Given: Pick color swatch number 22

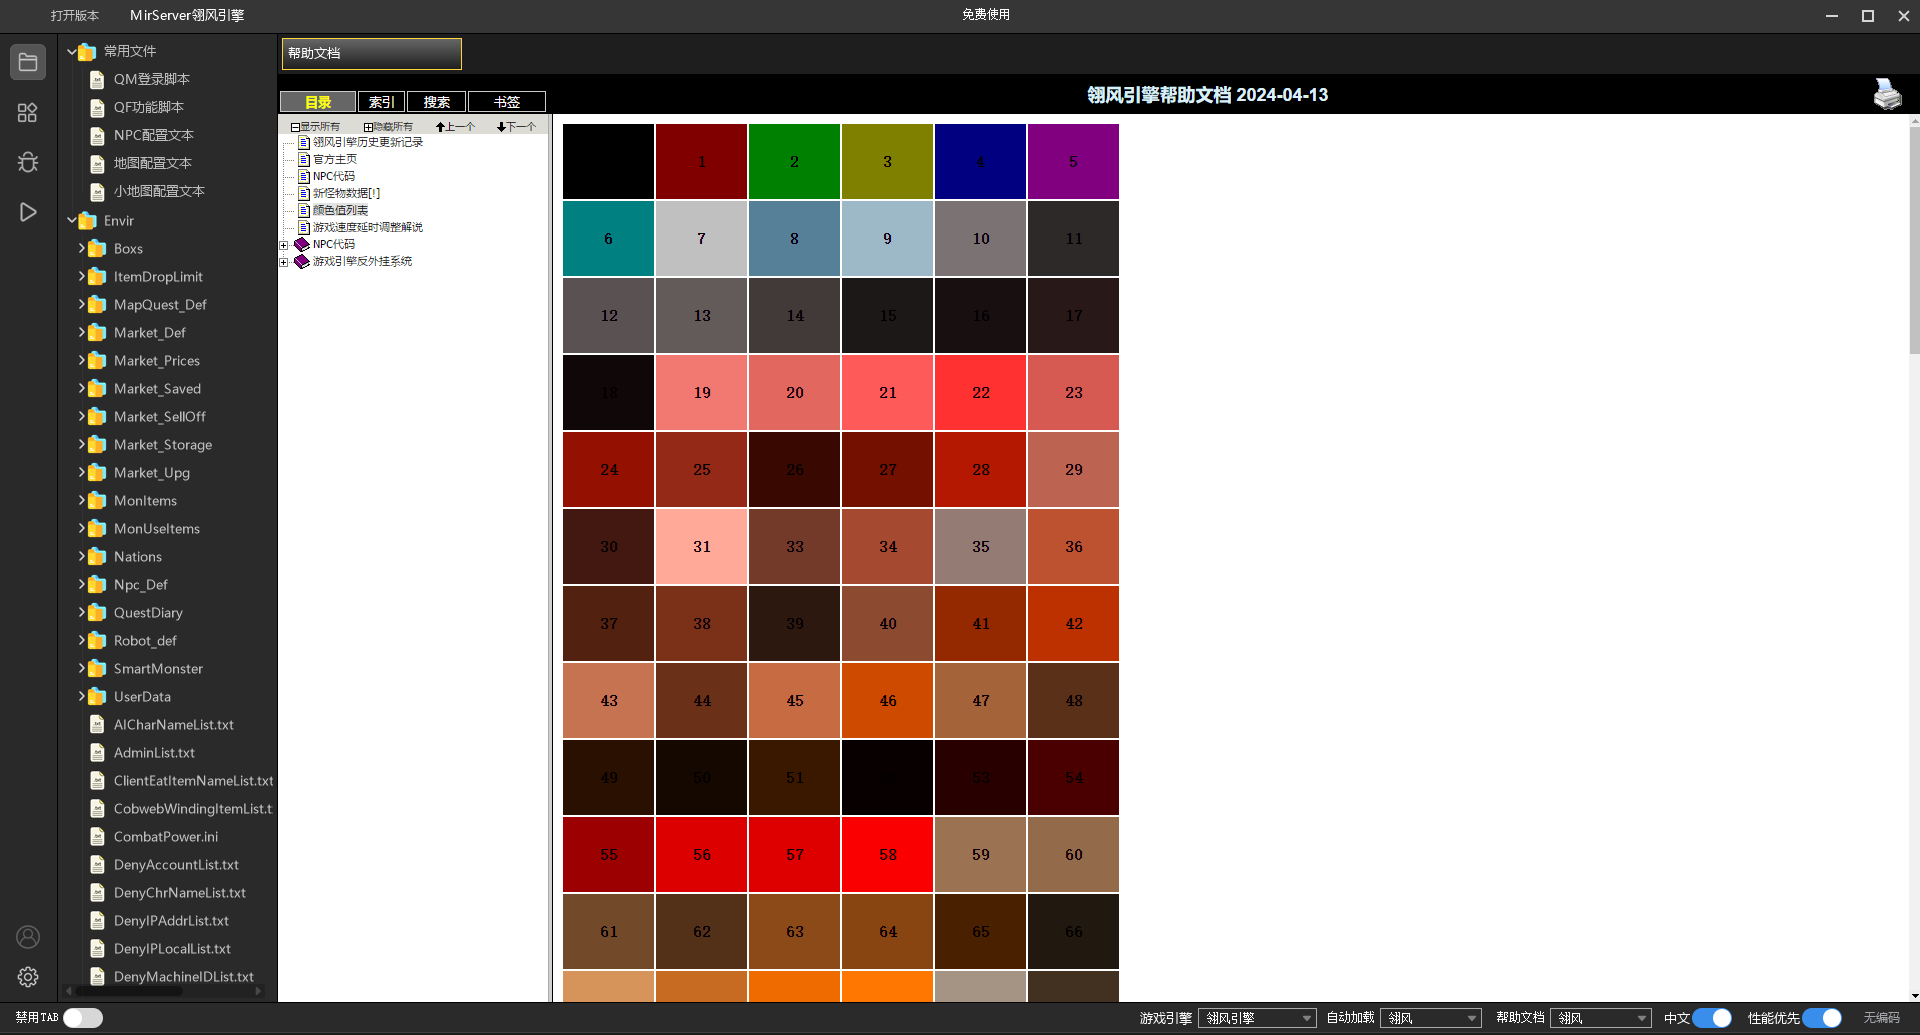Looking at the screenshot, I should [x=980, y=393].
